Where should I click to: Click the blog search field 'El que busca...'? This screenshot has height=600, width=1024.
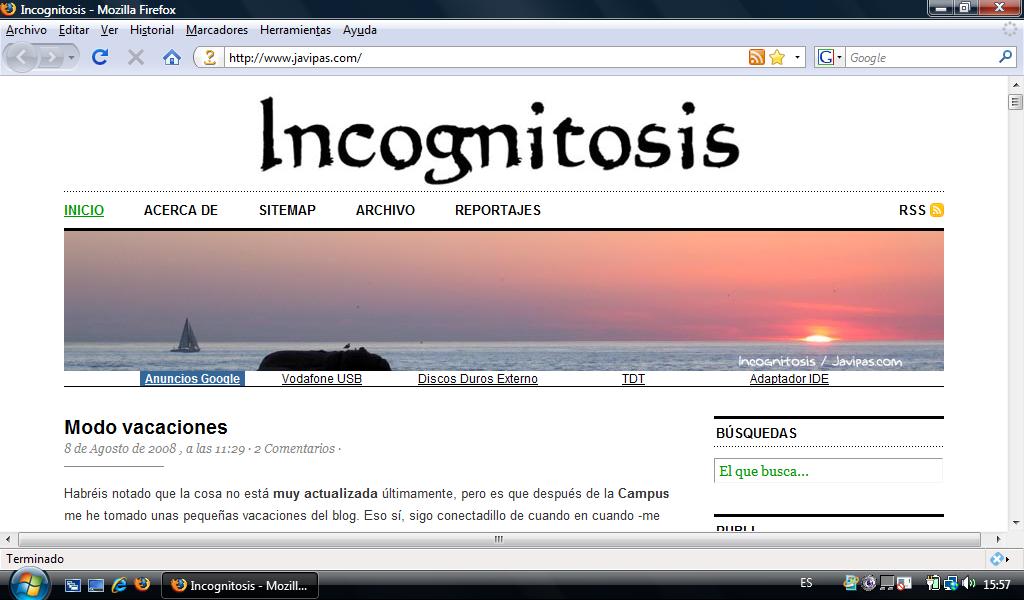pos(828,471)
